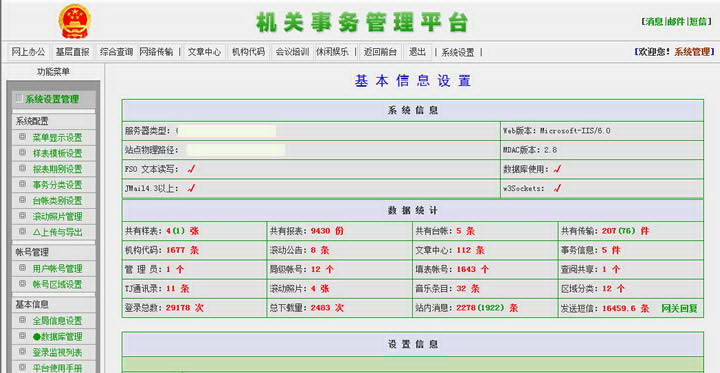Click the 系统管理 user name link

click(692, 52)
